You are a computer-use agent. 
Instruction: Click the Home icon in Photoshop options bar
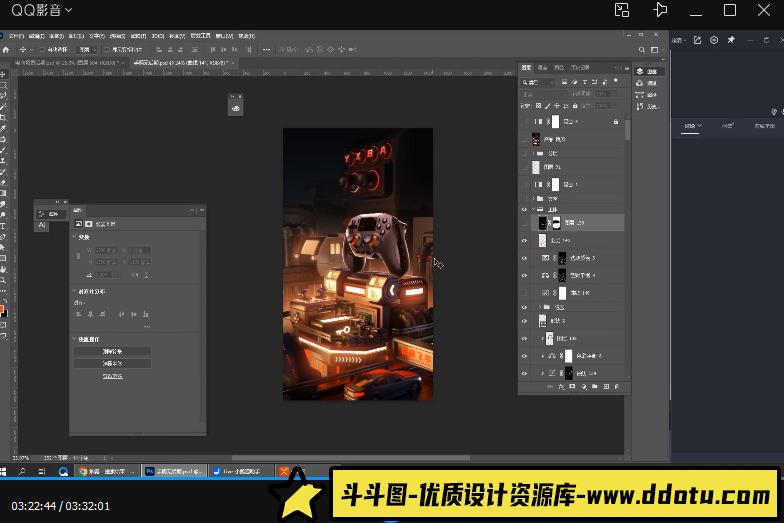[6, 50]
